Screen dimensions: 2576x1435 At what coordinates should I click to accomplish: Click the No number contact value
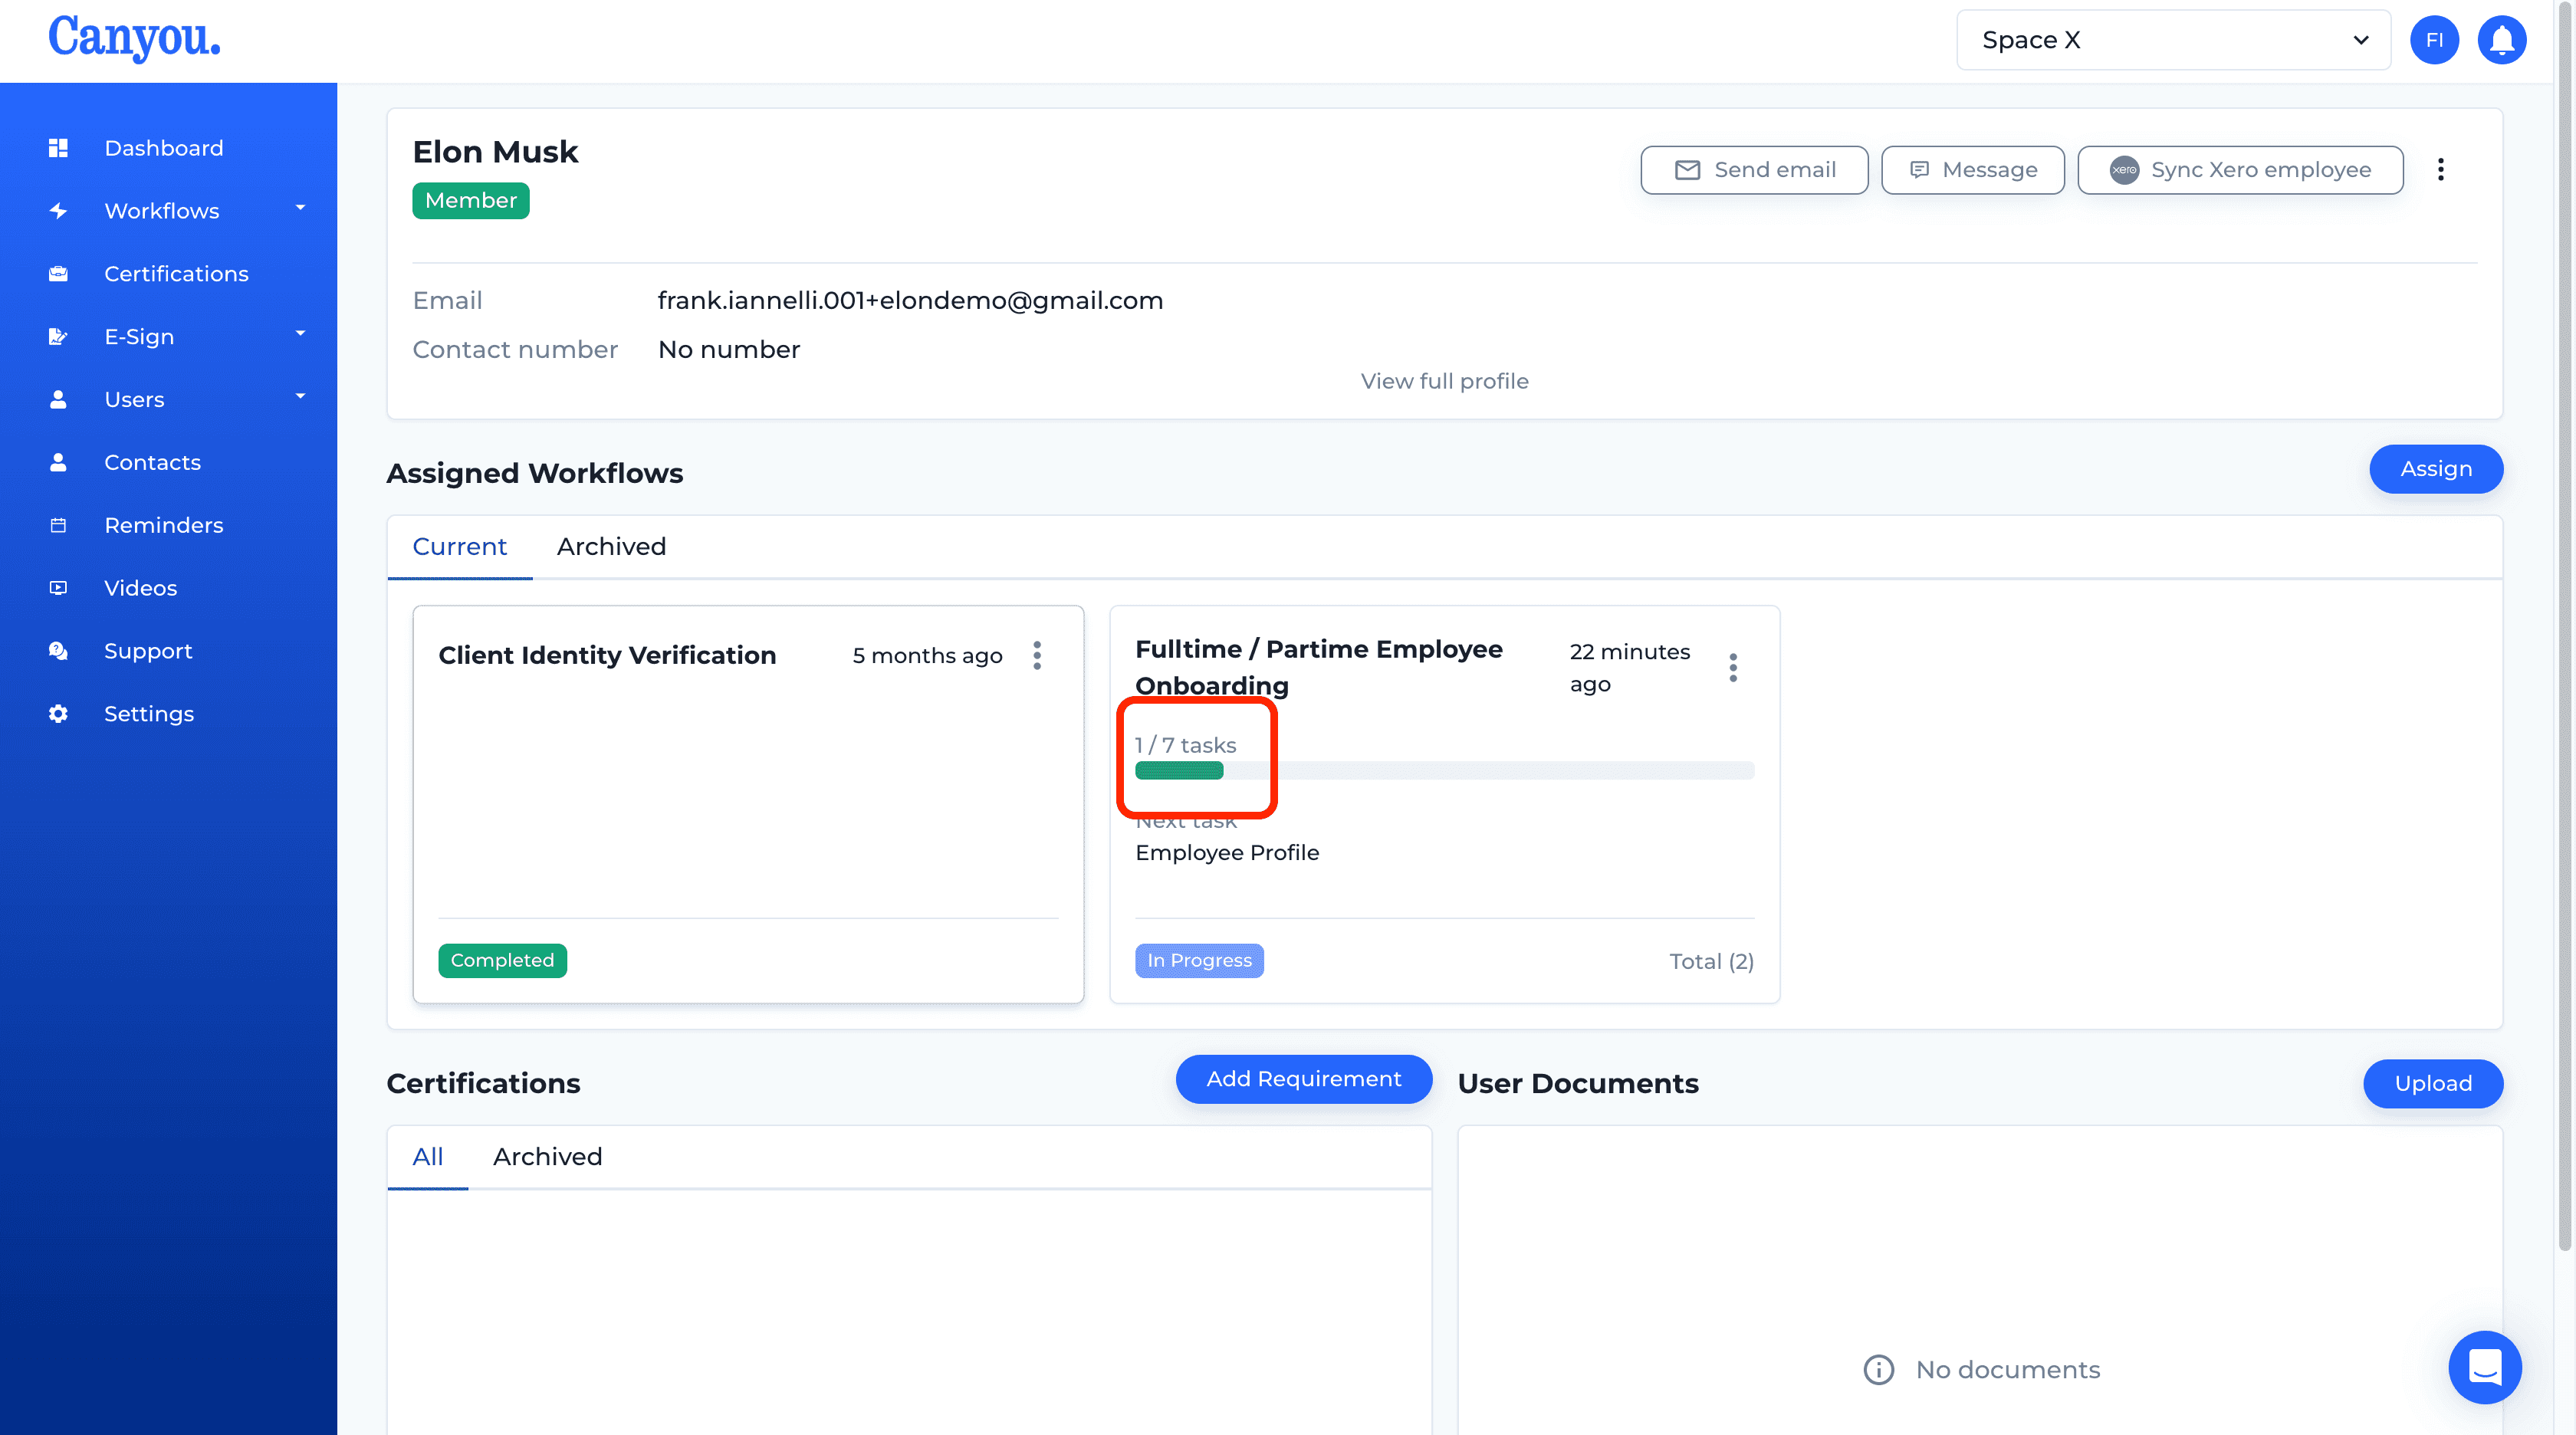[729, 350]
